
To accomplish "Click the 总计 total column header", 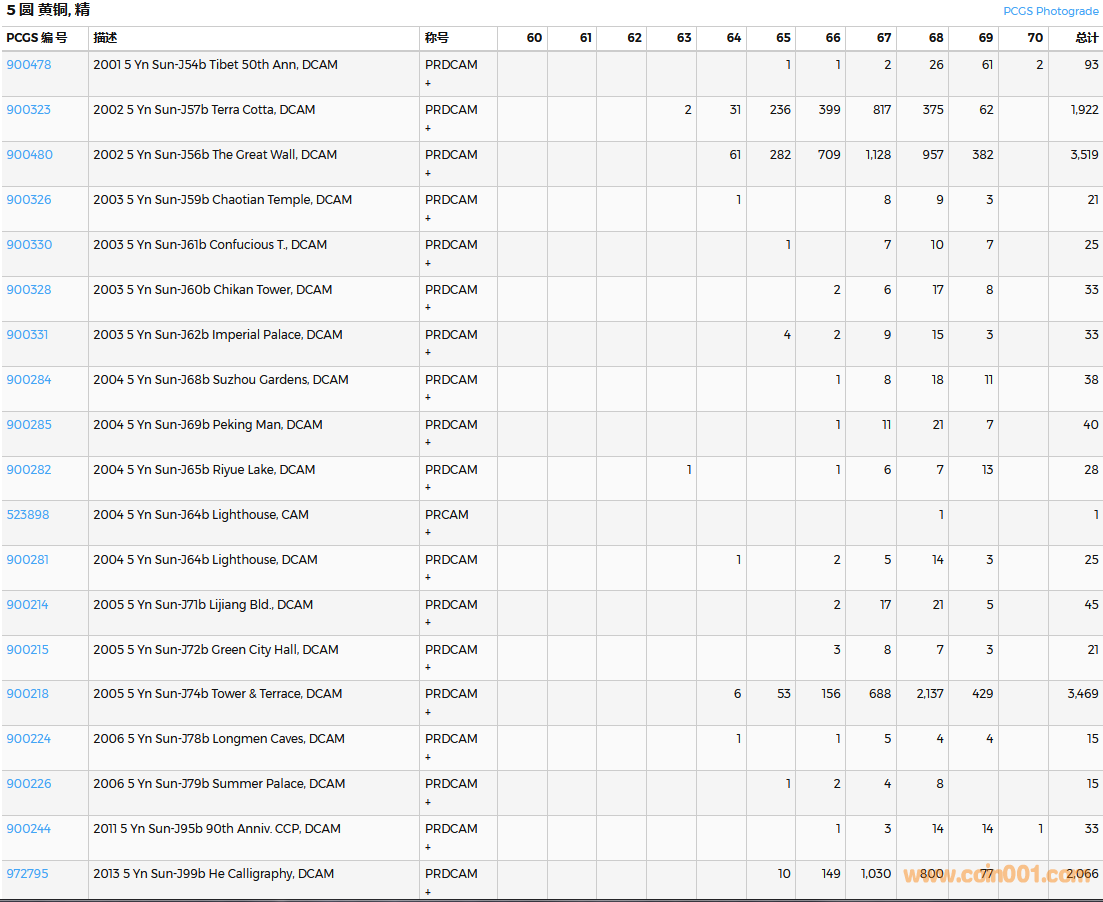I will [1086, 38].
